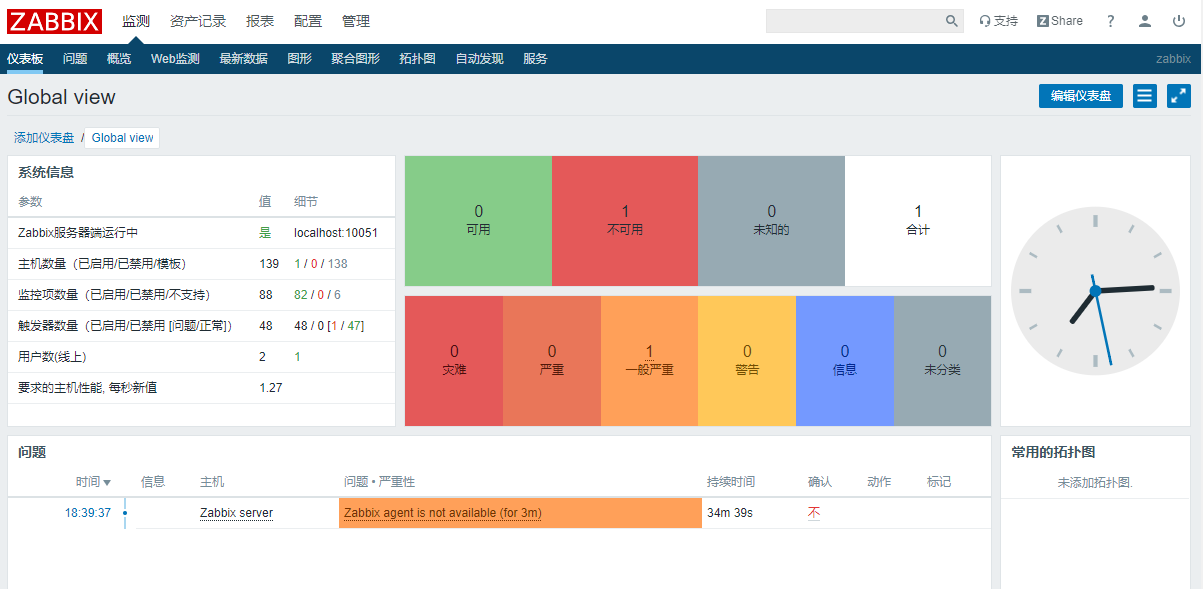Viewport: 1203px width, 589px height.
Task: Click the 一般严重 severity count
Action: (649, 352)
